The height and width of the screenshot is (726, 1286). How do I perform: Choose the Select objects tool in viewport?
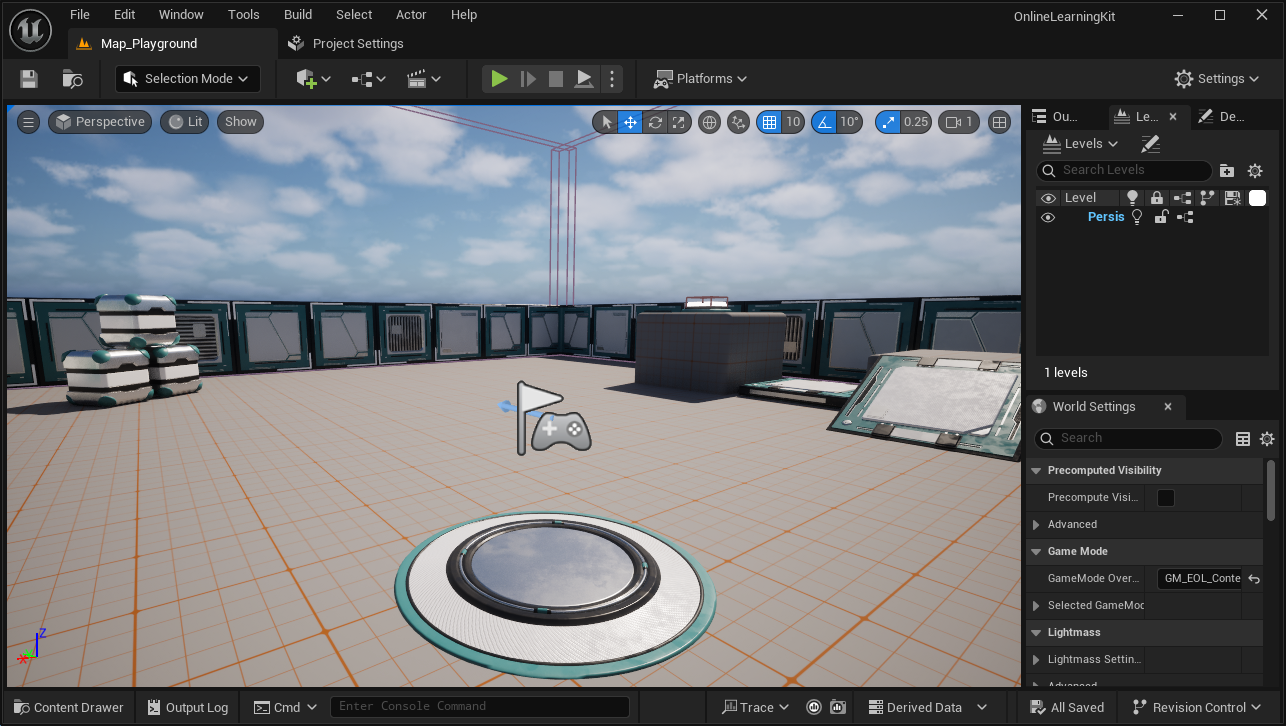605,122
